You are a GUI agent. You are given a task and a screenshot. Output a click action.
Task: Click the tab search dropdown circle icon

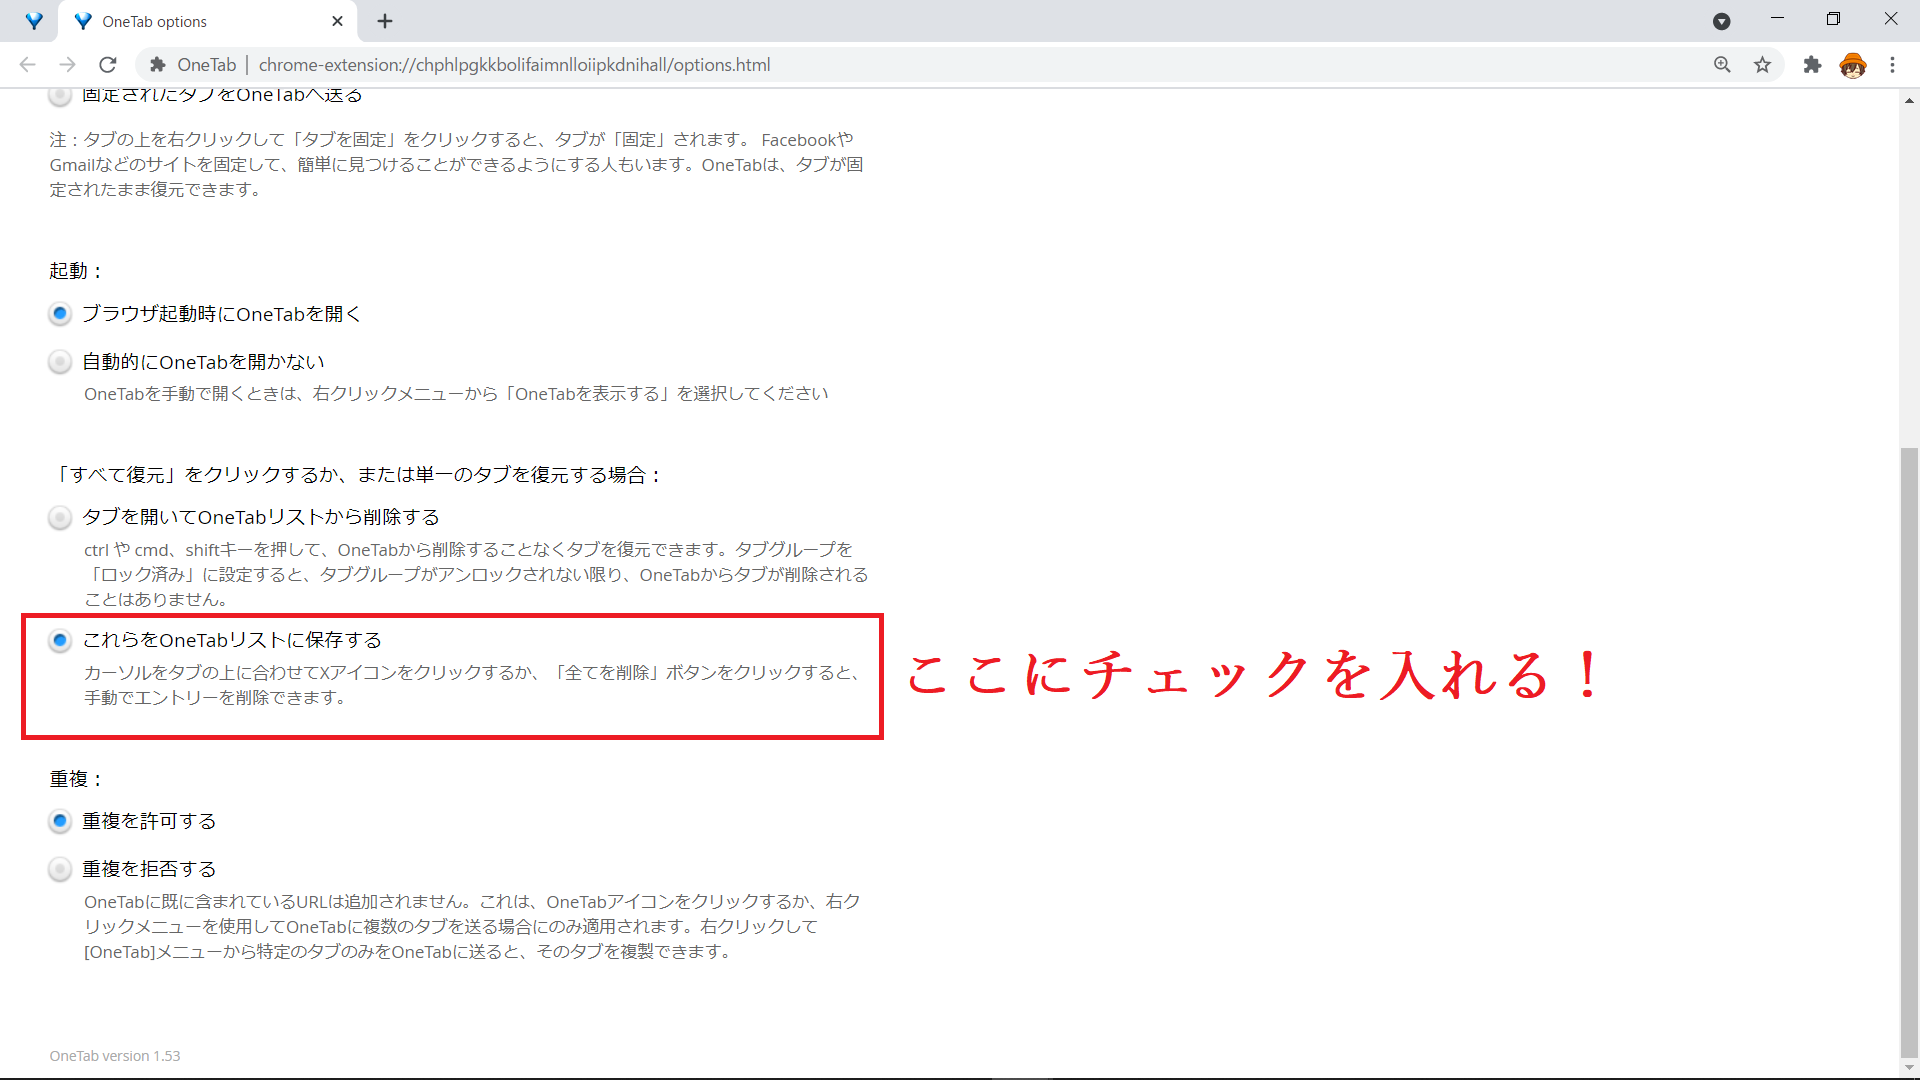tap(1721, 21)
